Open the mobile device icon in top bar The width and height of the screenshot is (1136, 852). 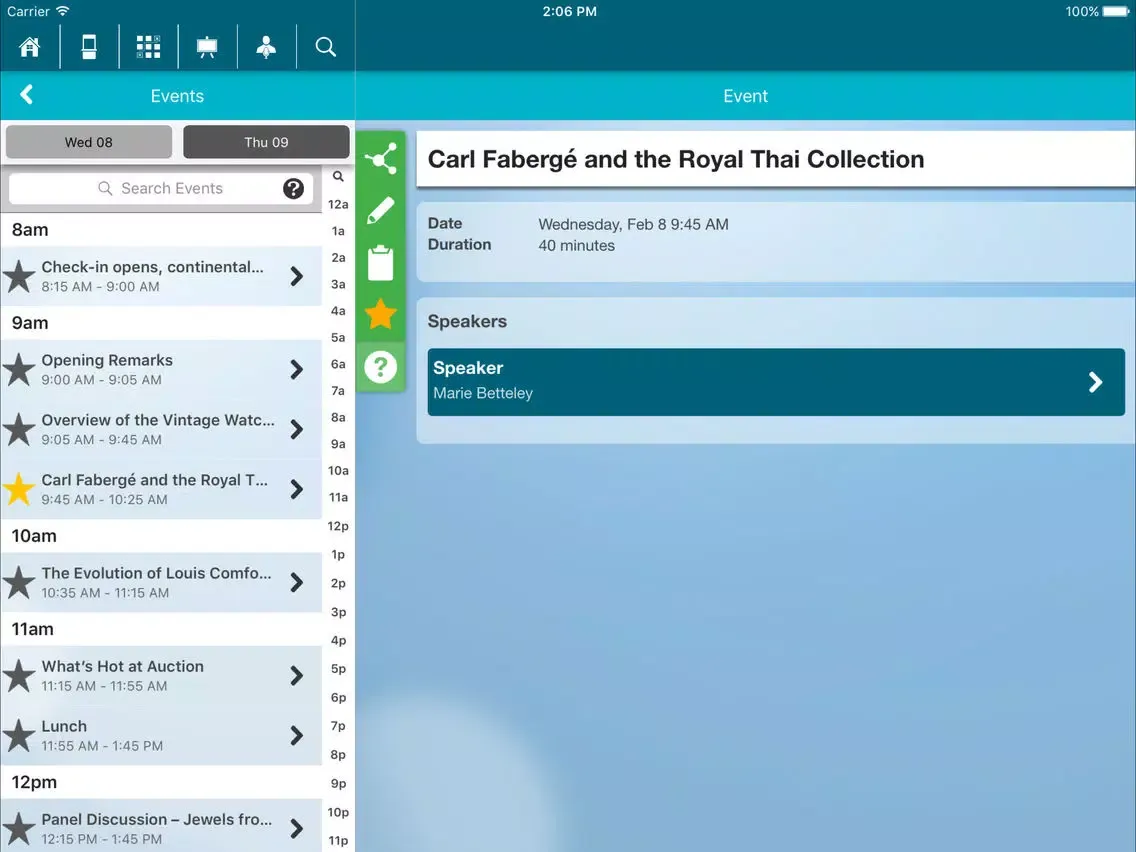[x=89, y=47]
